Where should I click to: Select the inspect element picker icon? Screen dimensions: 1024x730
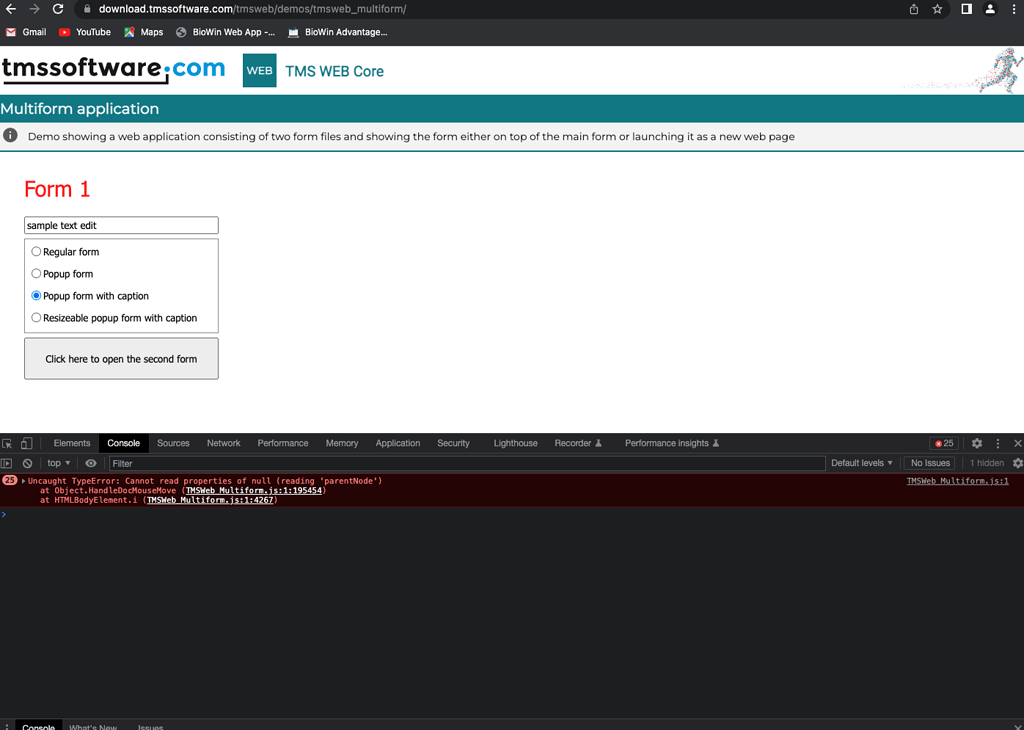pos(10,442)
